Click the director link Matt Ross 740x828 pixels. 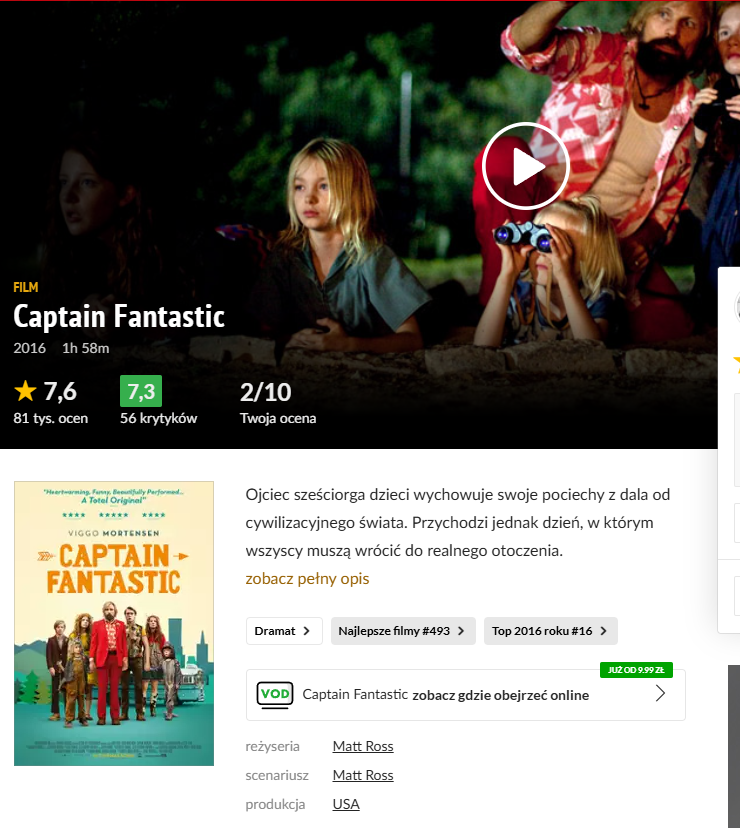point(363,746)
